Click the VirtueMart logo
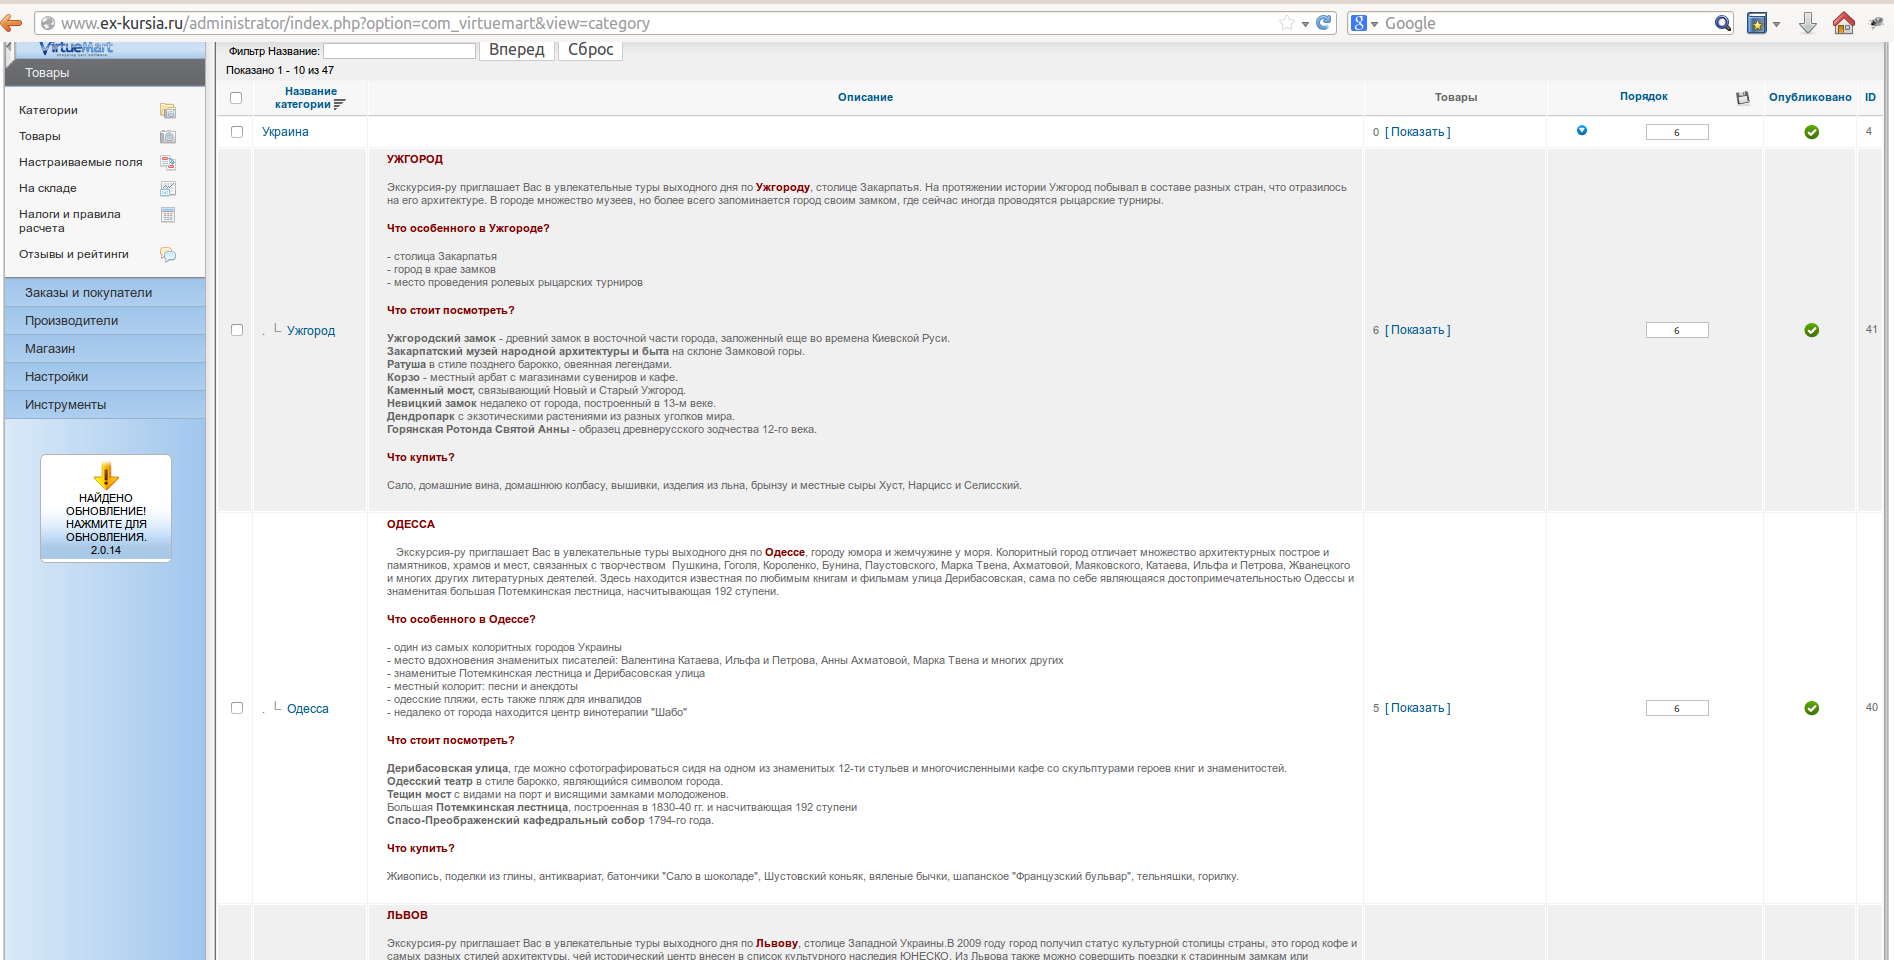Image resolution: width=1894 pixels, height=960 pixels. [76, 48]
